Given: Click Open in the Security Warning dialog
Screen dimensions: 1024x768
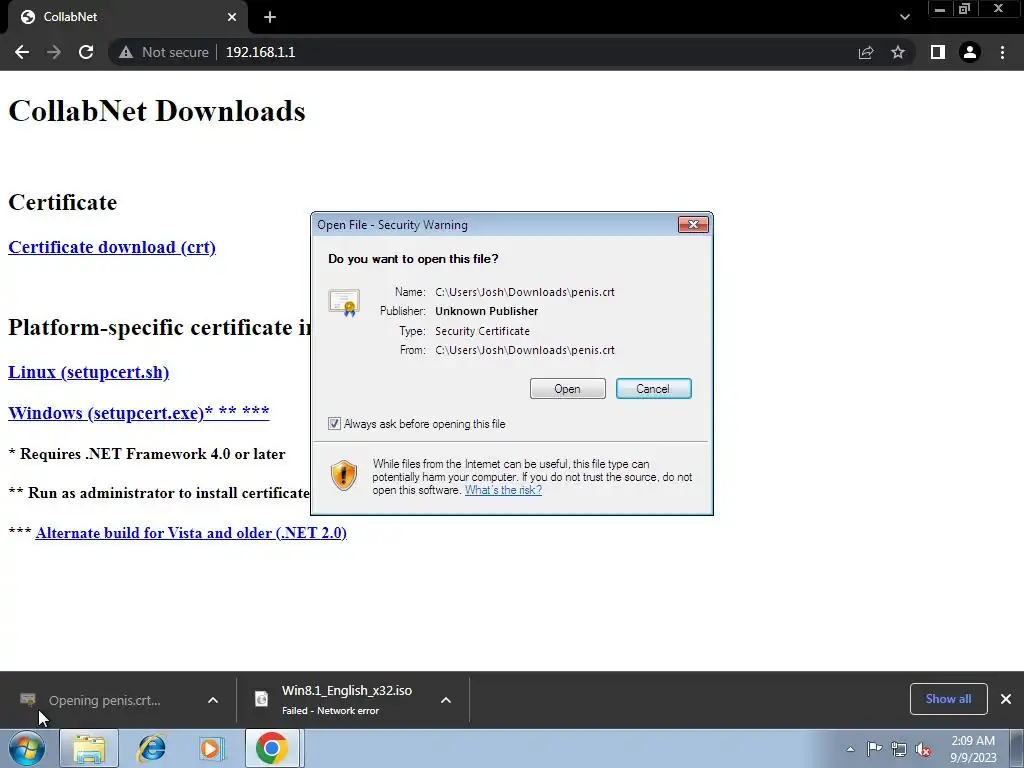Looking at the screenshot, I should 568,389.
